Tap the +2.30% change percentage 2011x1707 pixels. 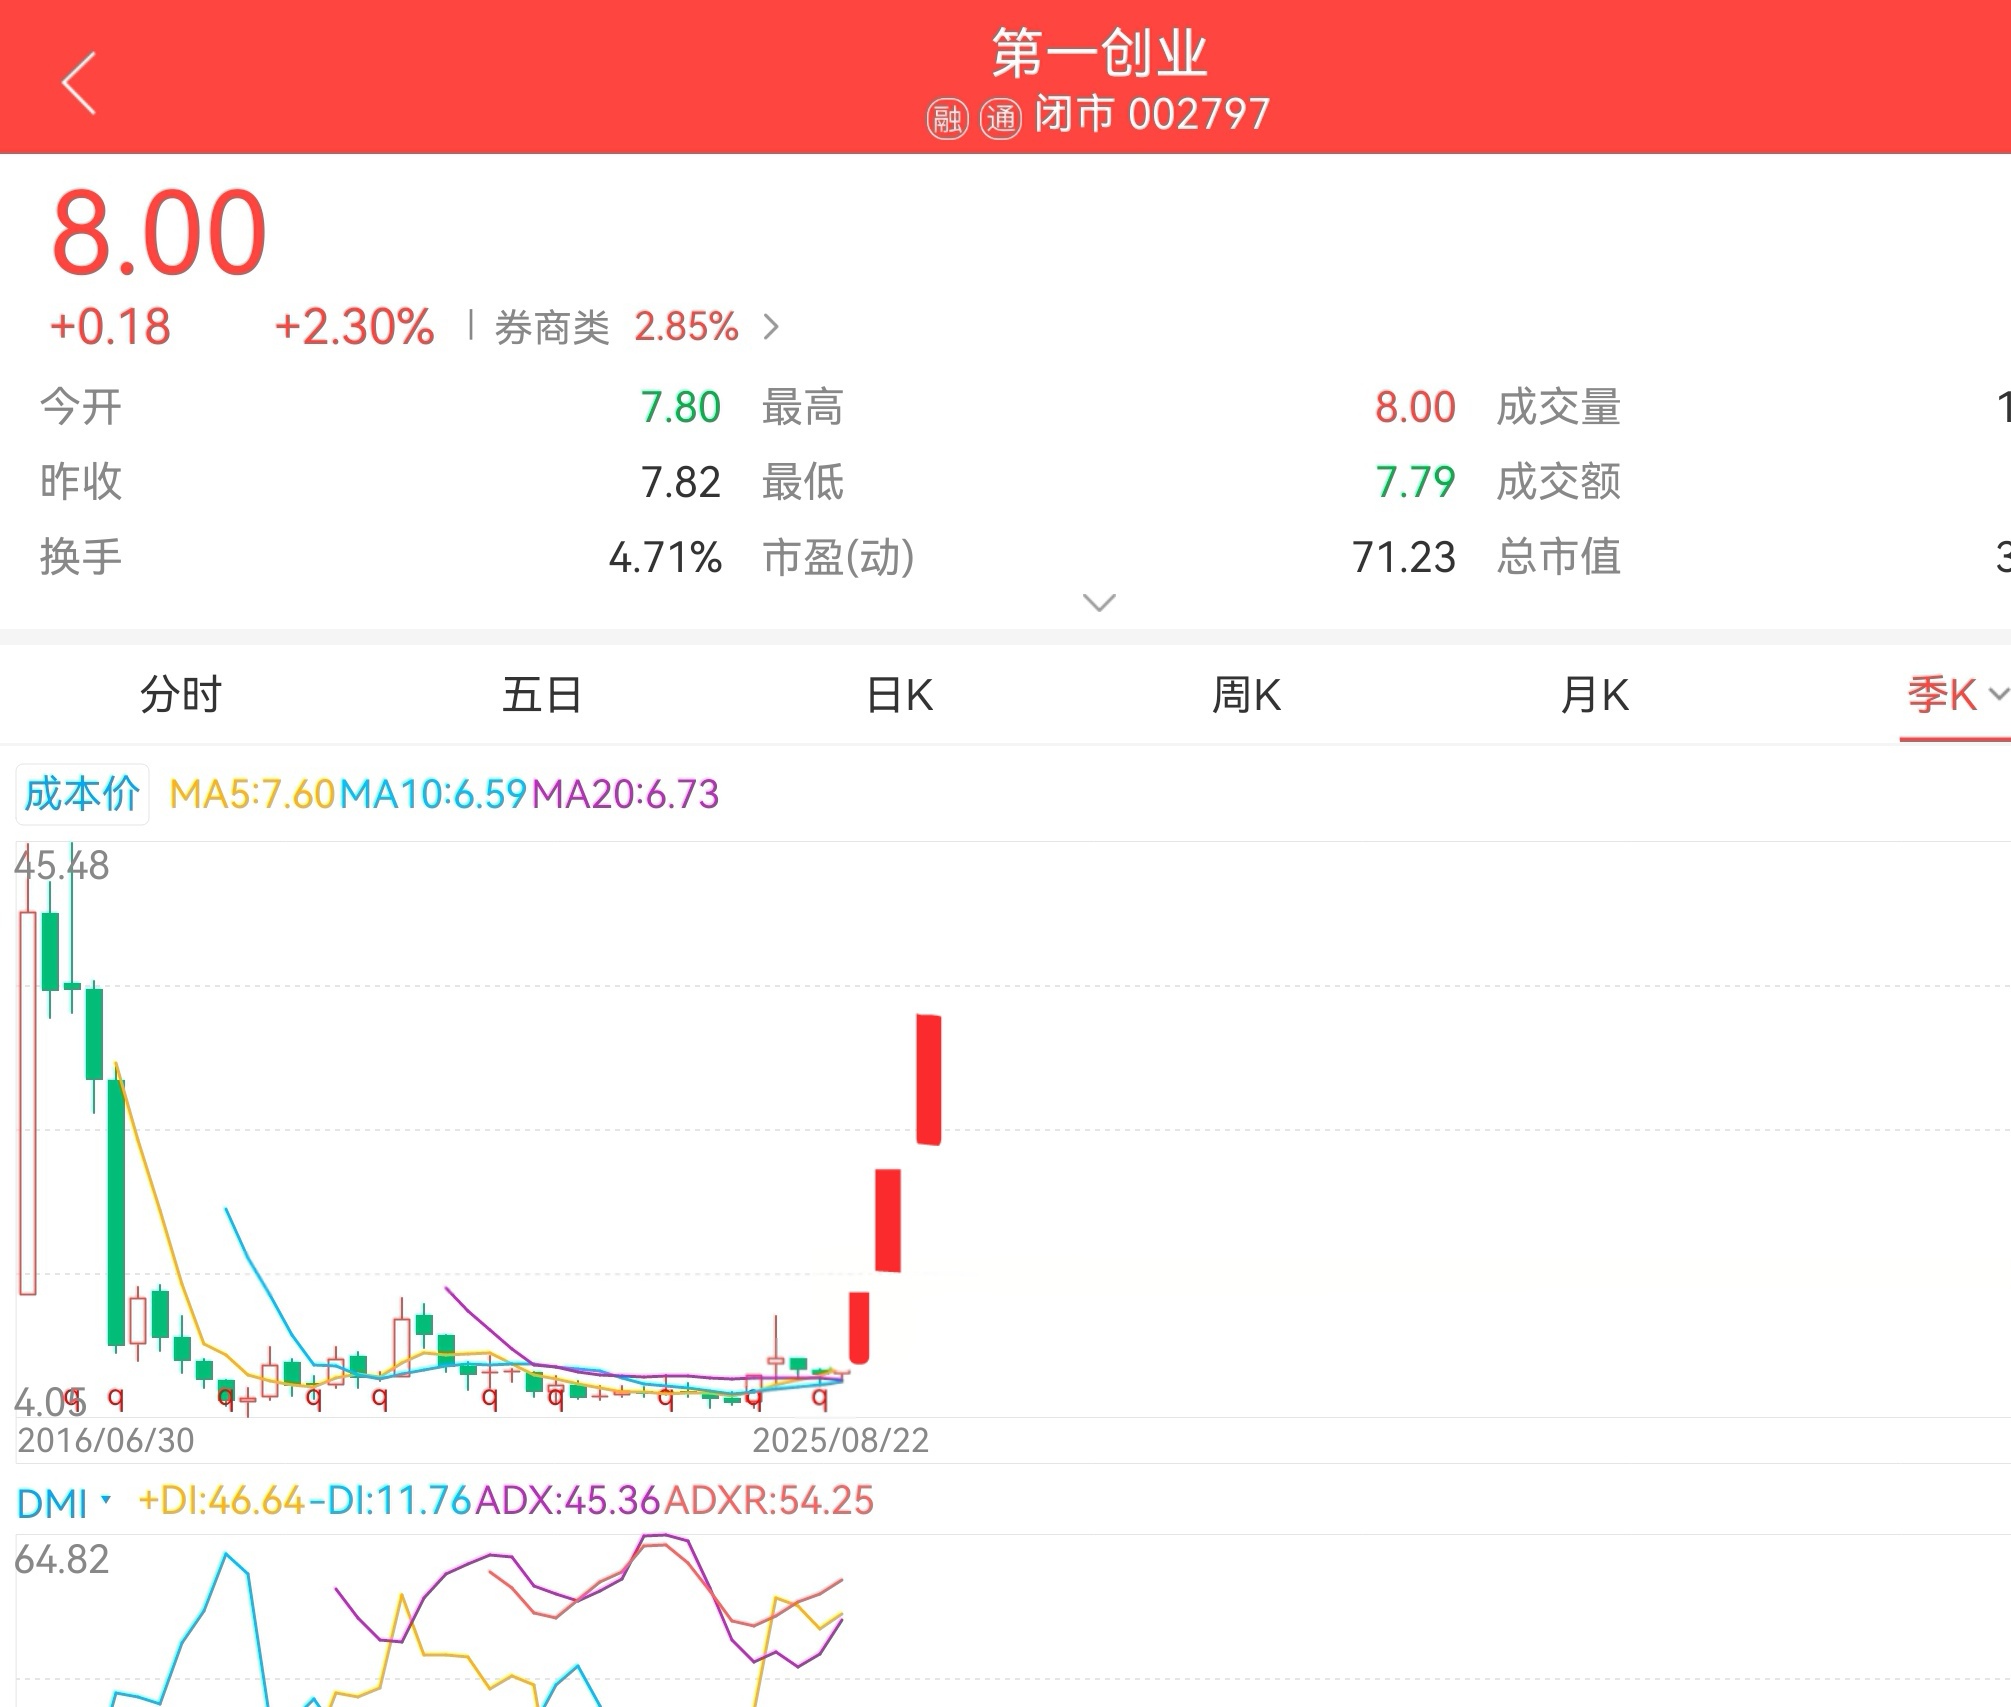[x=355, y=327]
